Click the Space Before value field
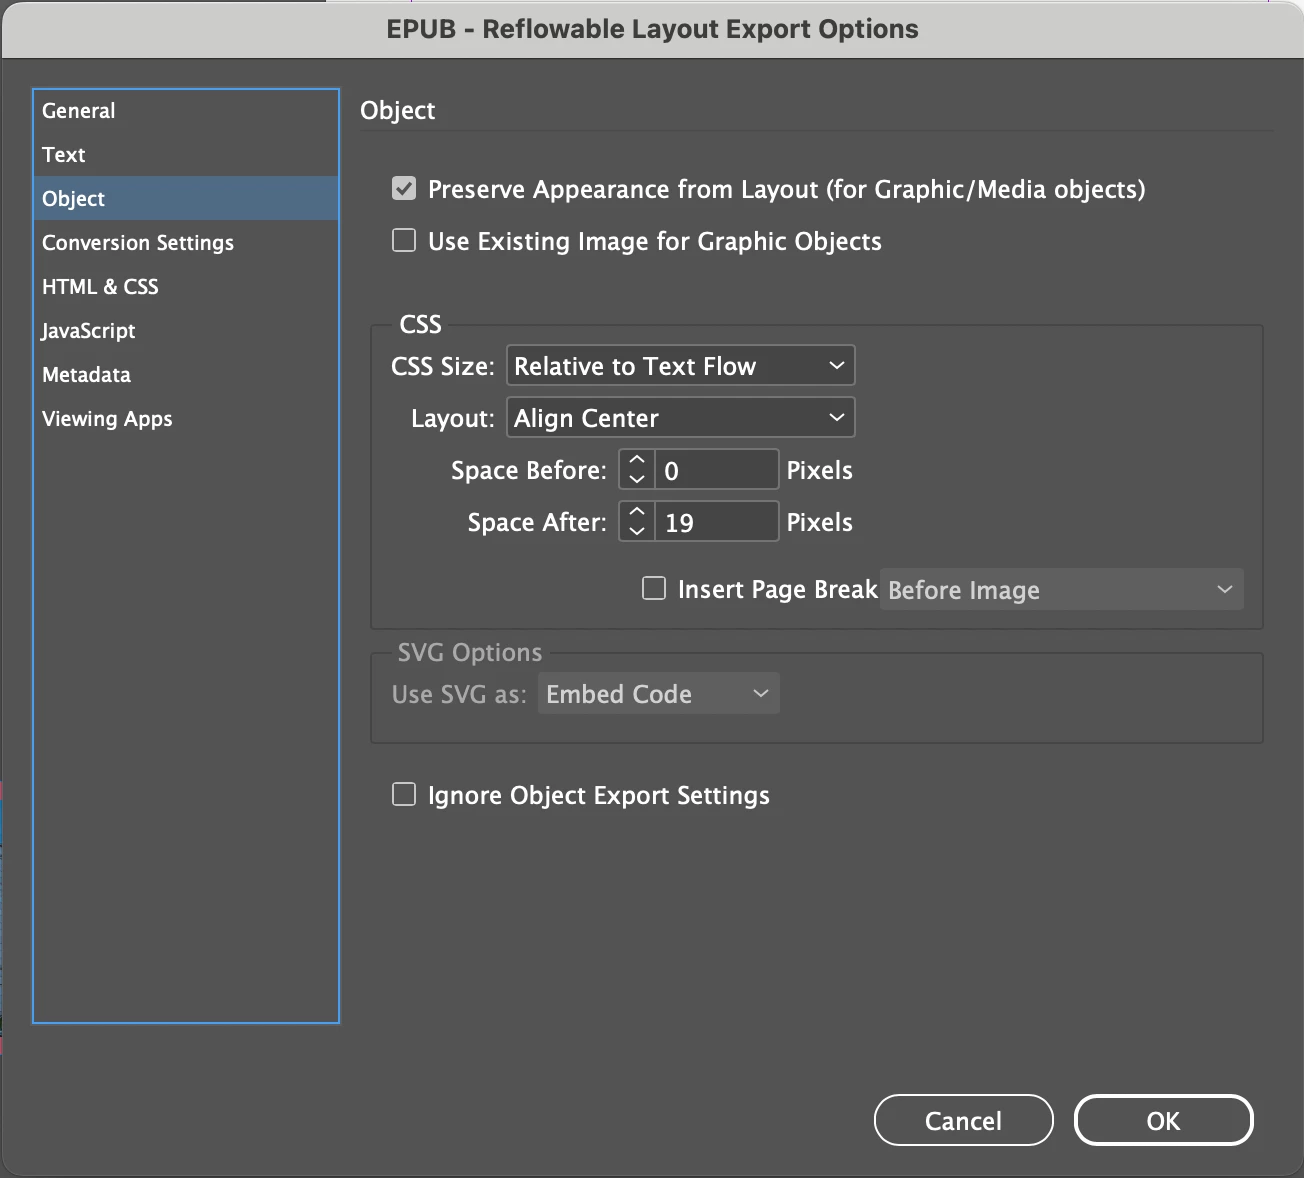Viewport: 1304px width, 1178px height. click(x=717, y=470)
